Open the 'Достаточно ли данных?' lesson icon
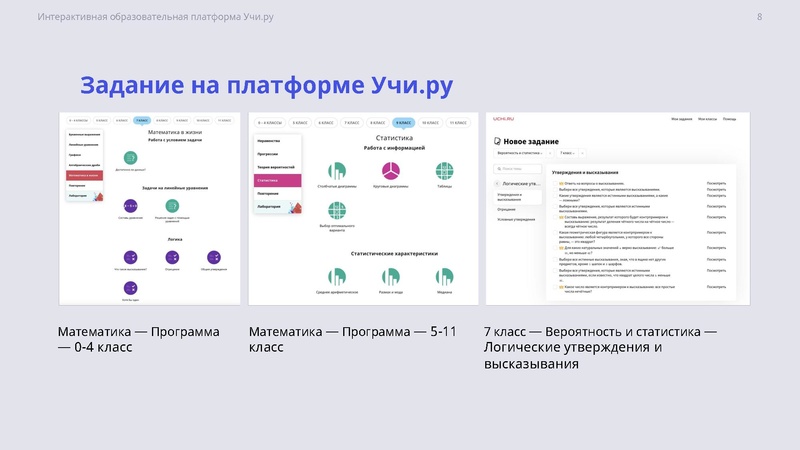 click(131, 158)
